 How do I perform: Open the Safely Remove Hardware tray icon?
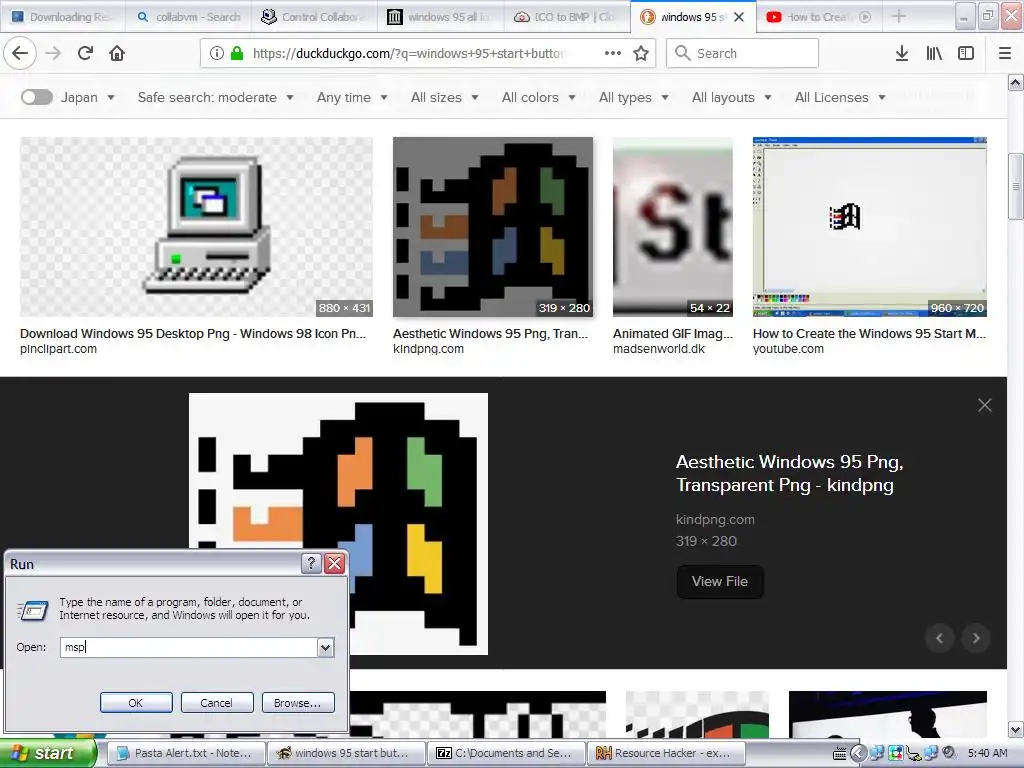coord(913,754)
